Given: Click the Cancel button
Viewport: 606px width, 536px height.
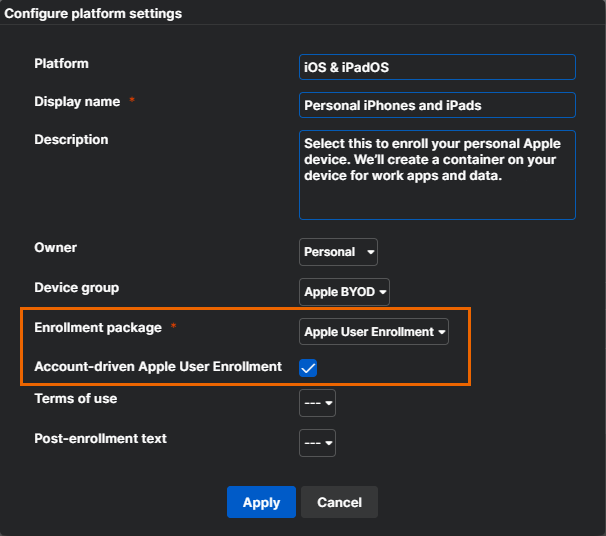Looking at the screenshot, I should click(339, 502).
